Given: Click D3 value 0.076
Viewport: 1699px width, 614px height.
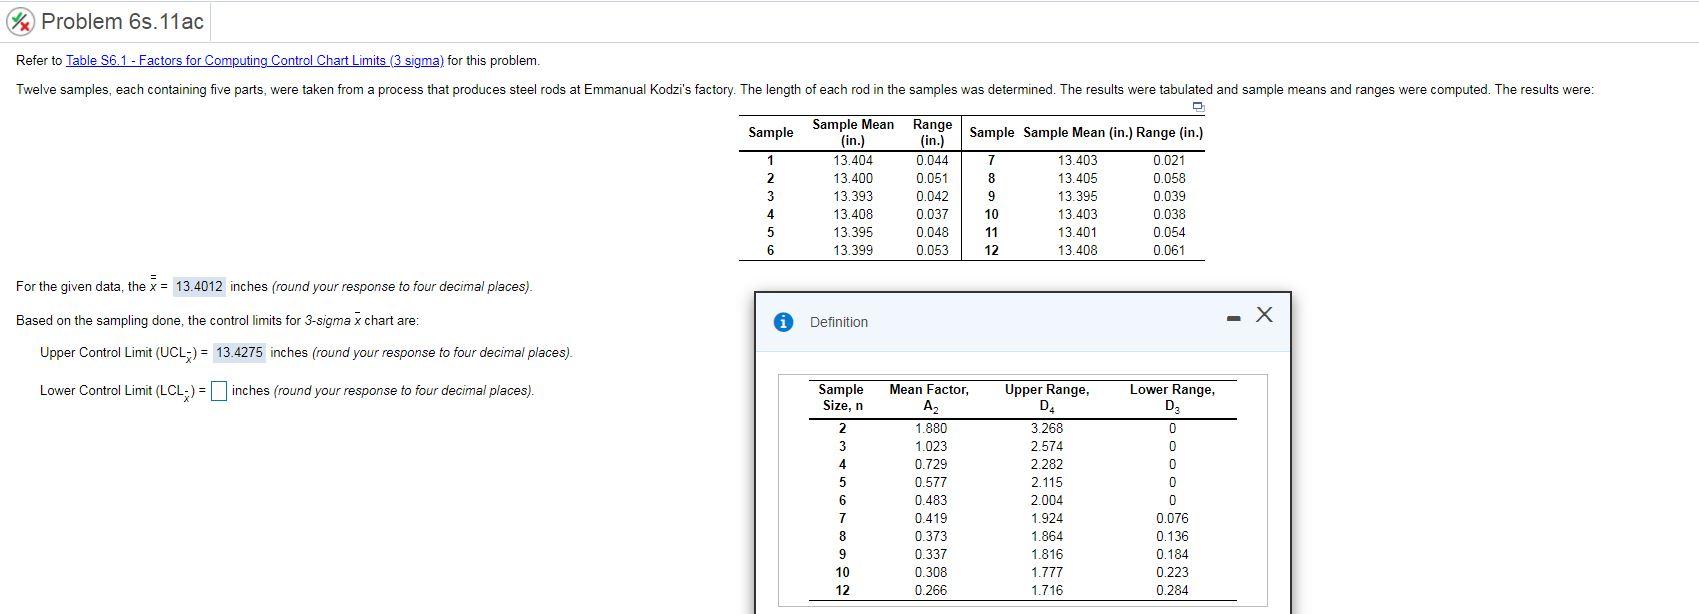Looking at the screenshot, I should [x=1172, y=518].
